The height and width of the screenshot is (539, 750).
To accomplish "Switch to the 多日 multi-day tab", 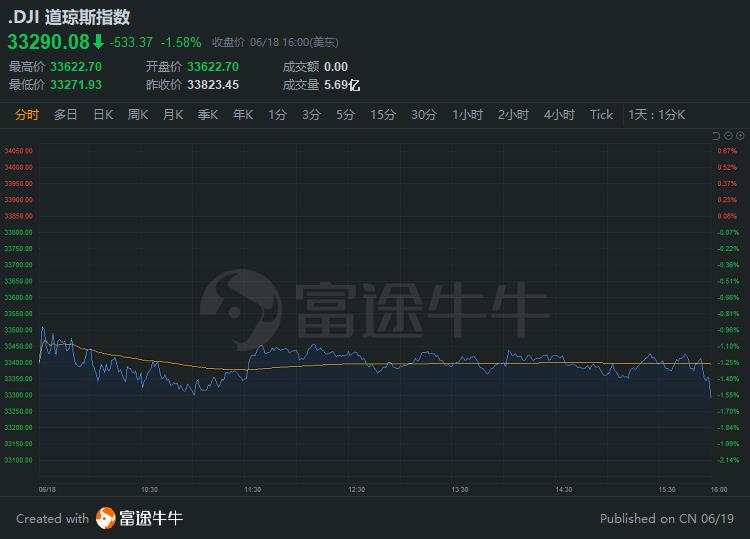I will point(65,115).
